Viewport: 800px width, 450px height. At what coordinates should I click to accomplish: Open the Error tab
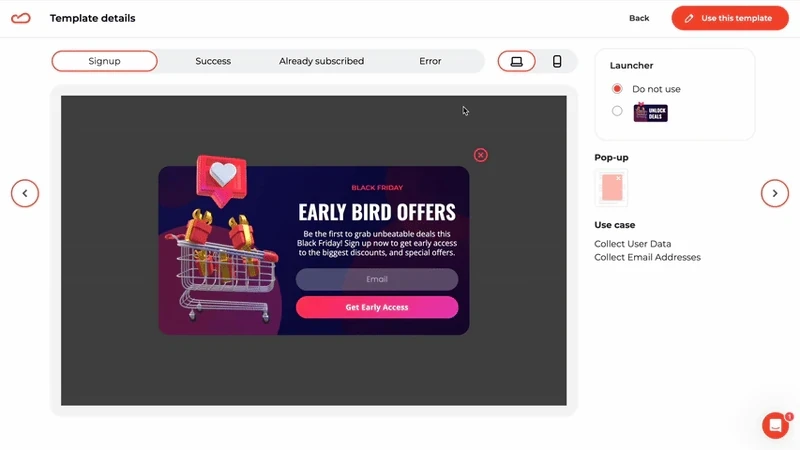(x=430, y=61)
